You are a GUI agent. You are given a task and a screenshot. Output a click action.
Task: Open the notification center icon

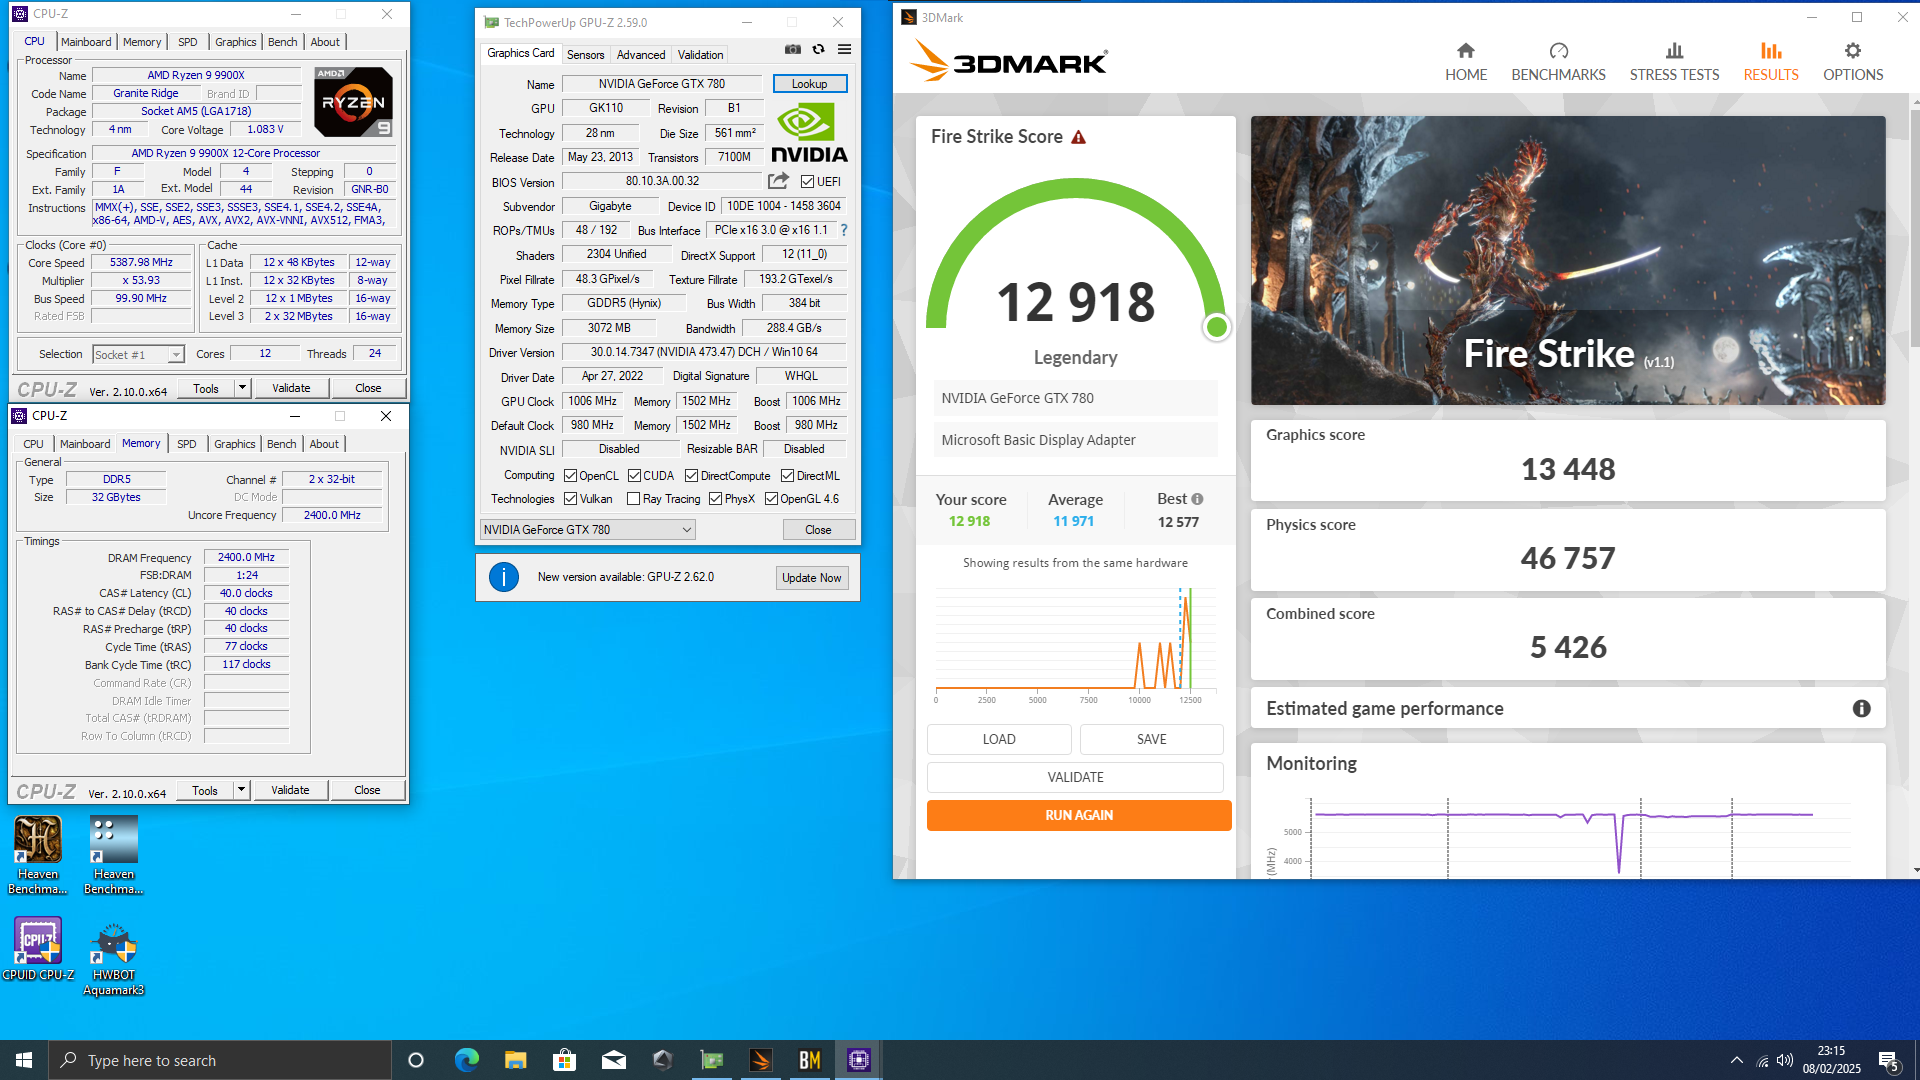(x=1889, y=1061)
